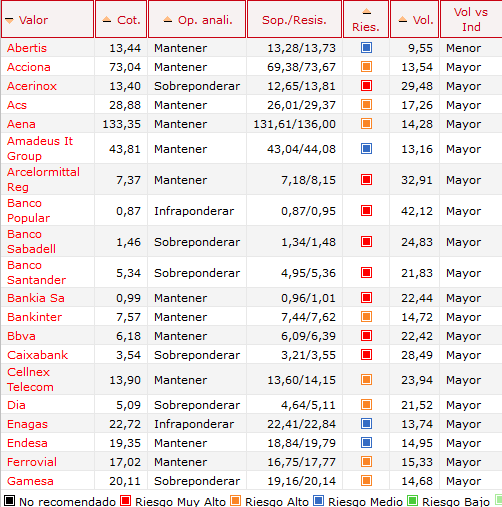Click the Riesgo Muy Alto legend swatch

[126, 501]
